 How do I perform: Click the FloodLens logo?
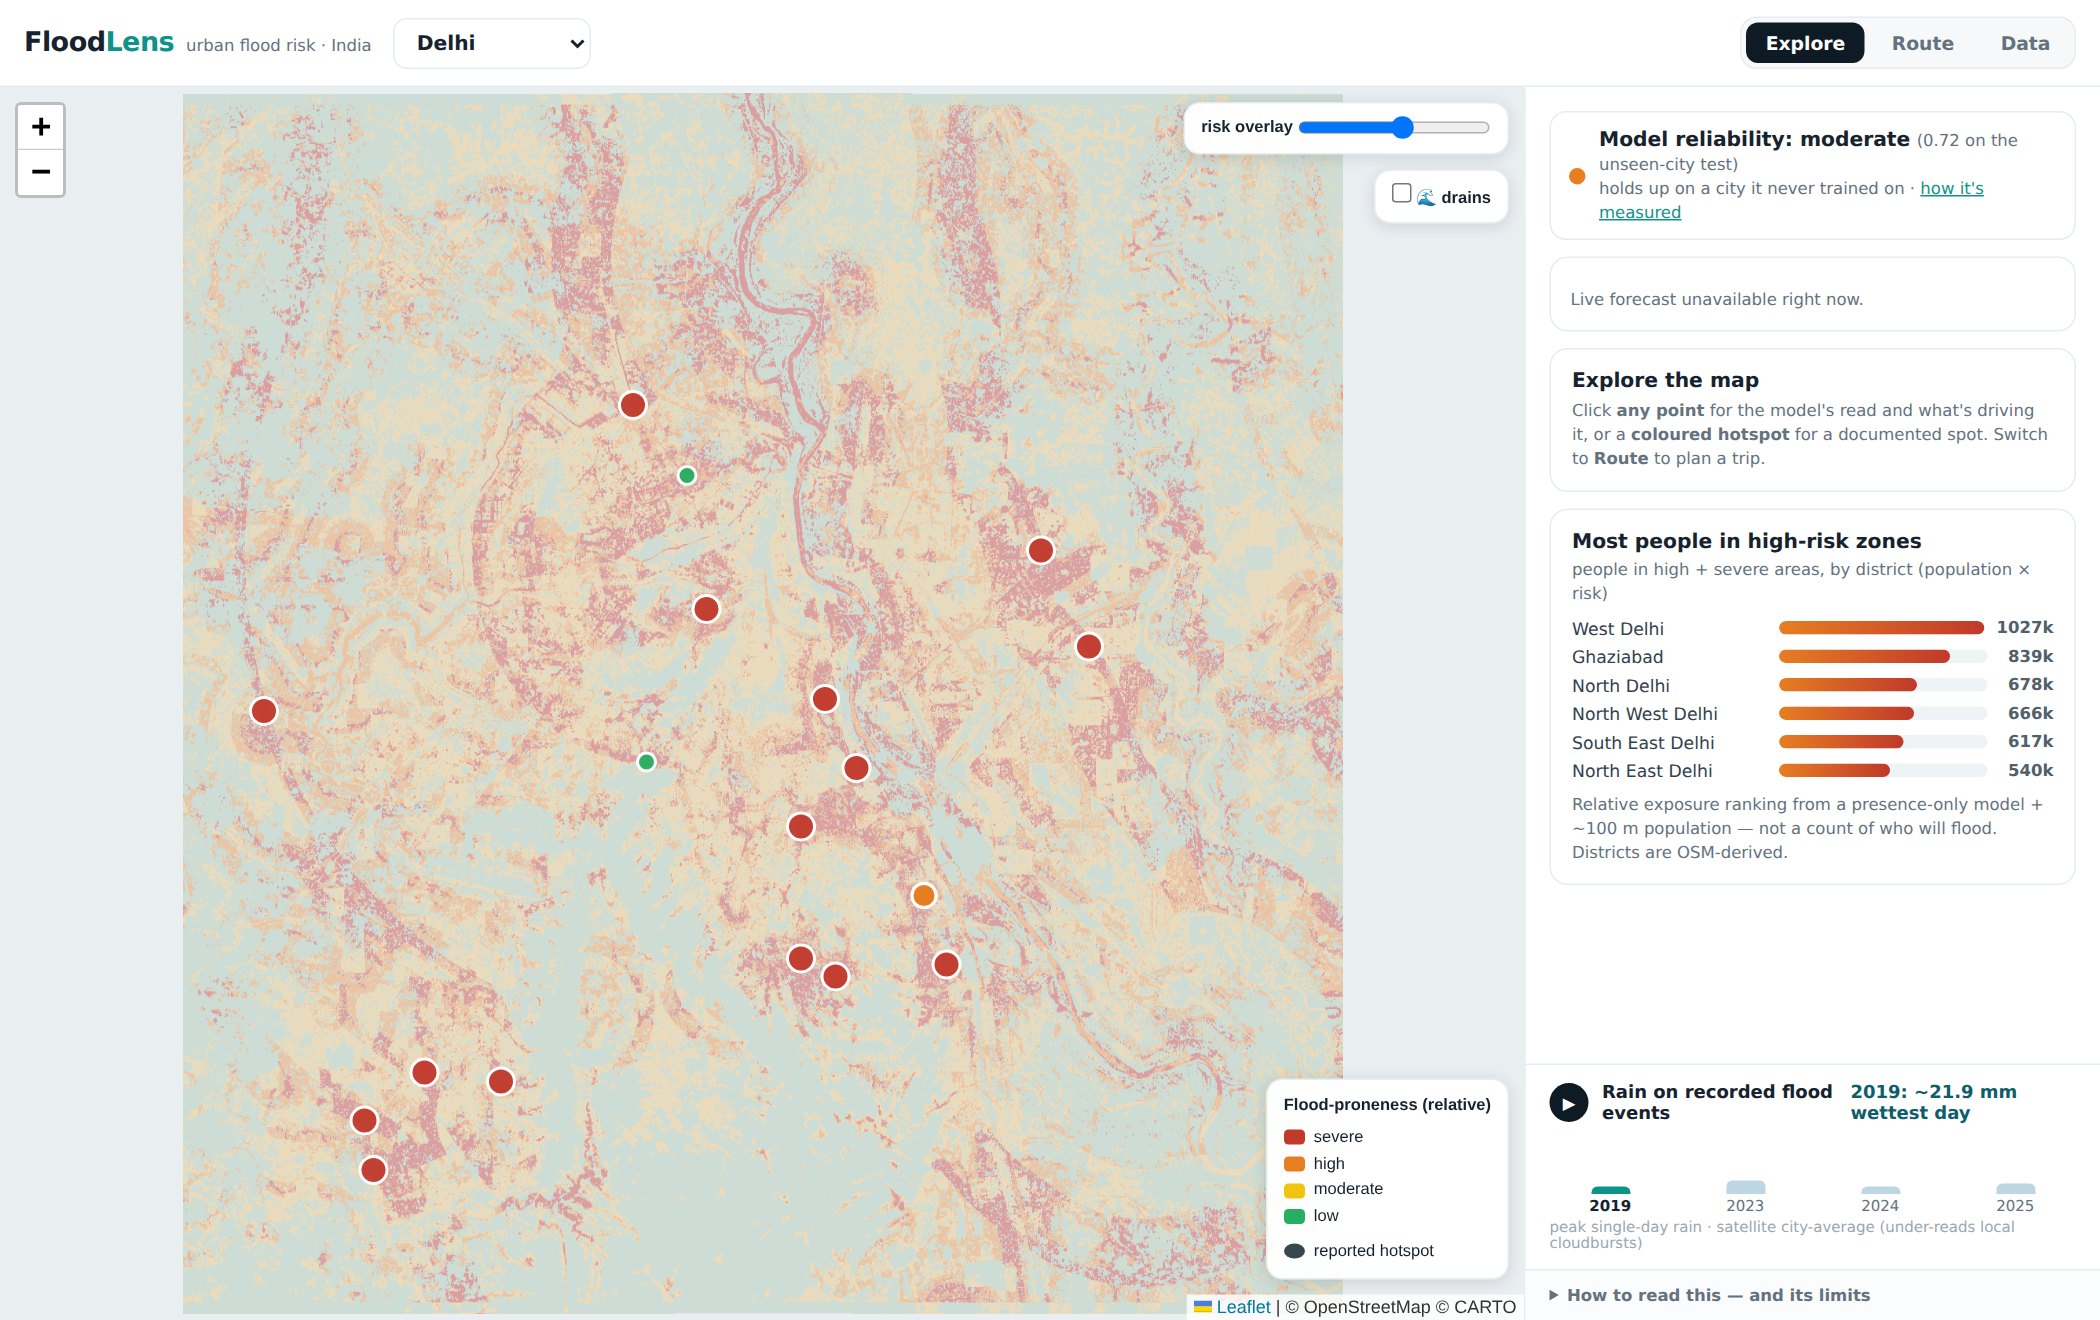[99, 42]
